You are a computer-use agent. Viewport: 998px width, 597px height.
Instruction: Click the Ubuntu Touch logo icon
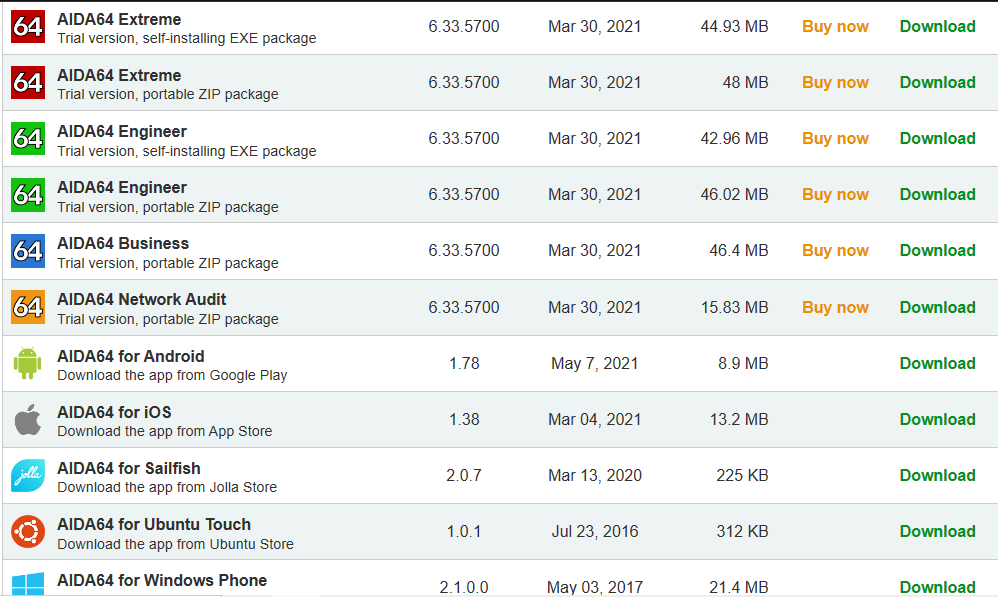[28, 532]
